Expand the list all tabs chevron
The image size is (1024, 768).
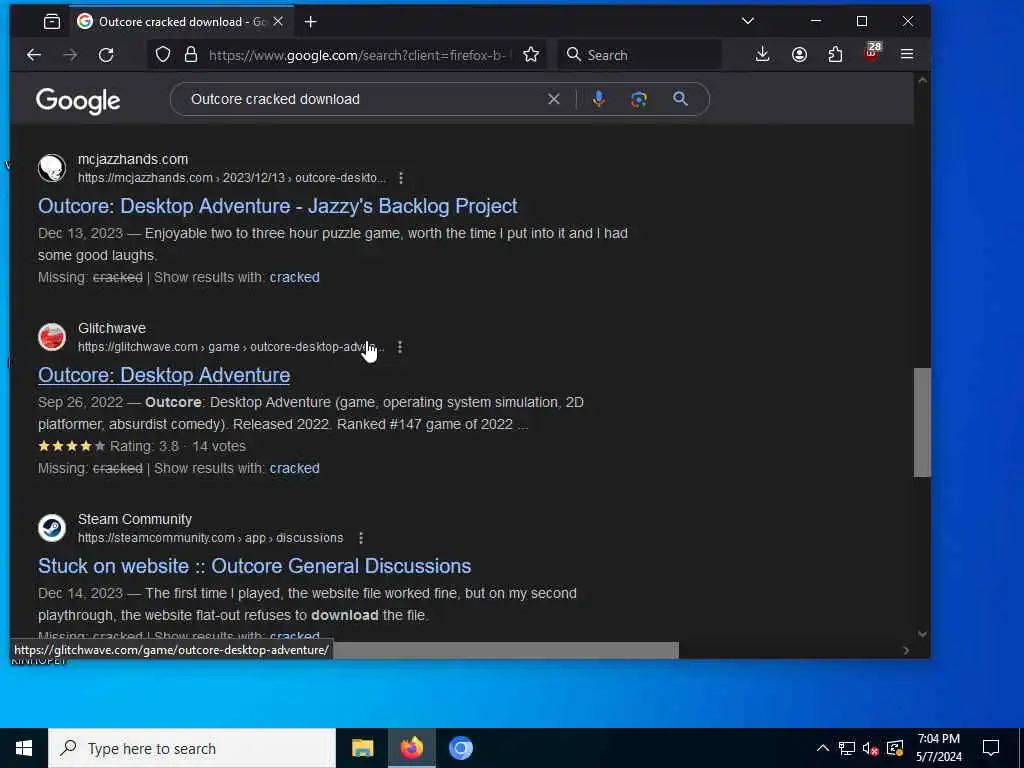click(748, 22)
